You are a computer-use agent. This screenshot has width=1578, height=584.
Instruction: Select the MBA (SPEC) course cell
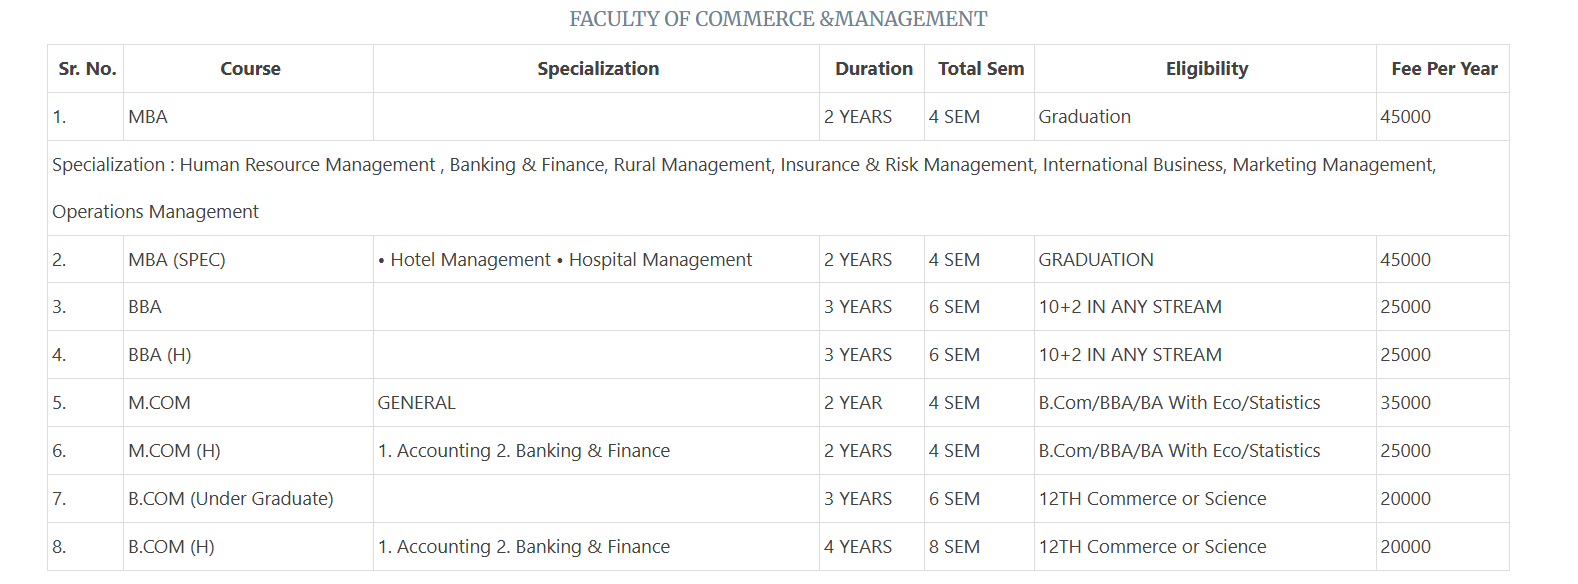(177, 260)
